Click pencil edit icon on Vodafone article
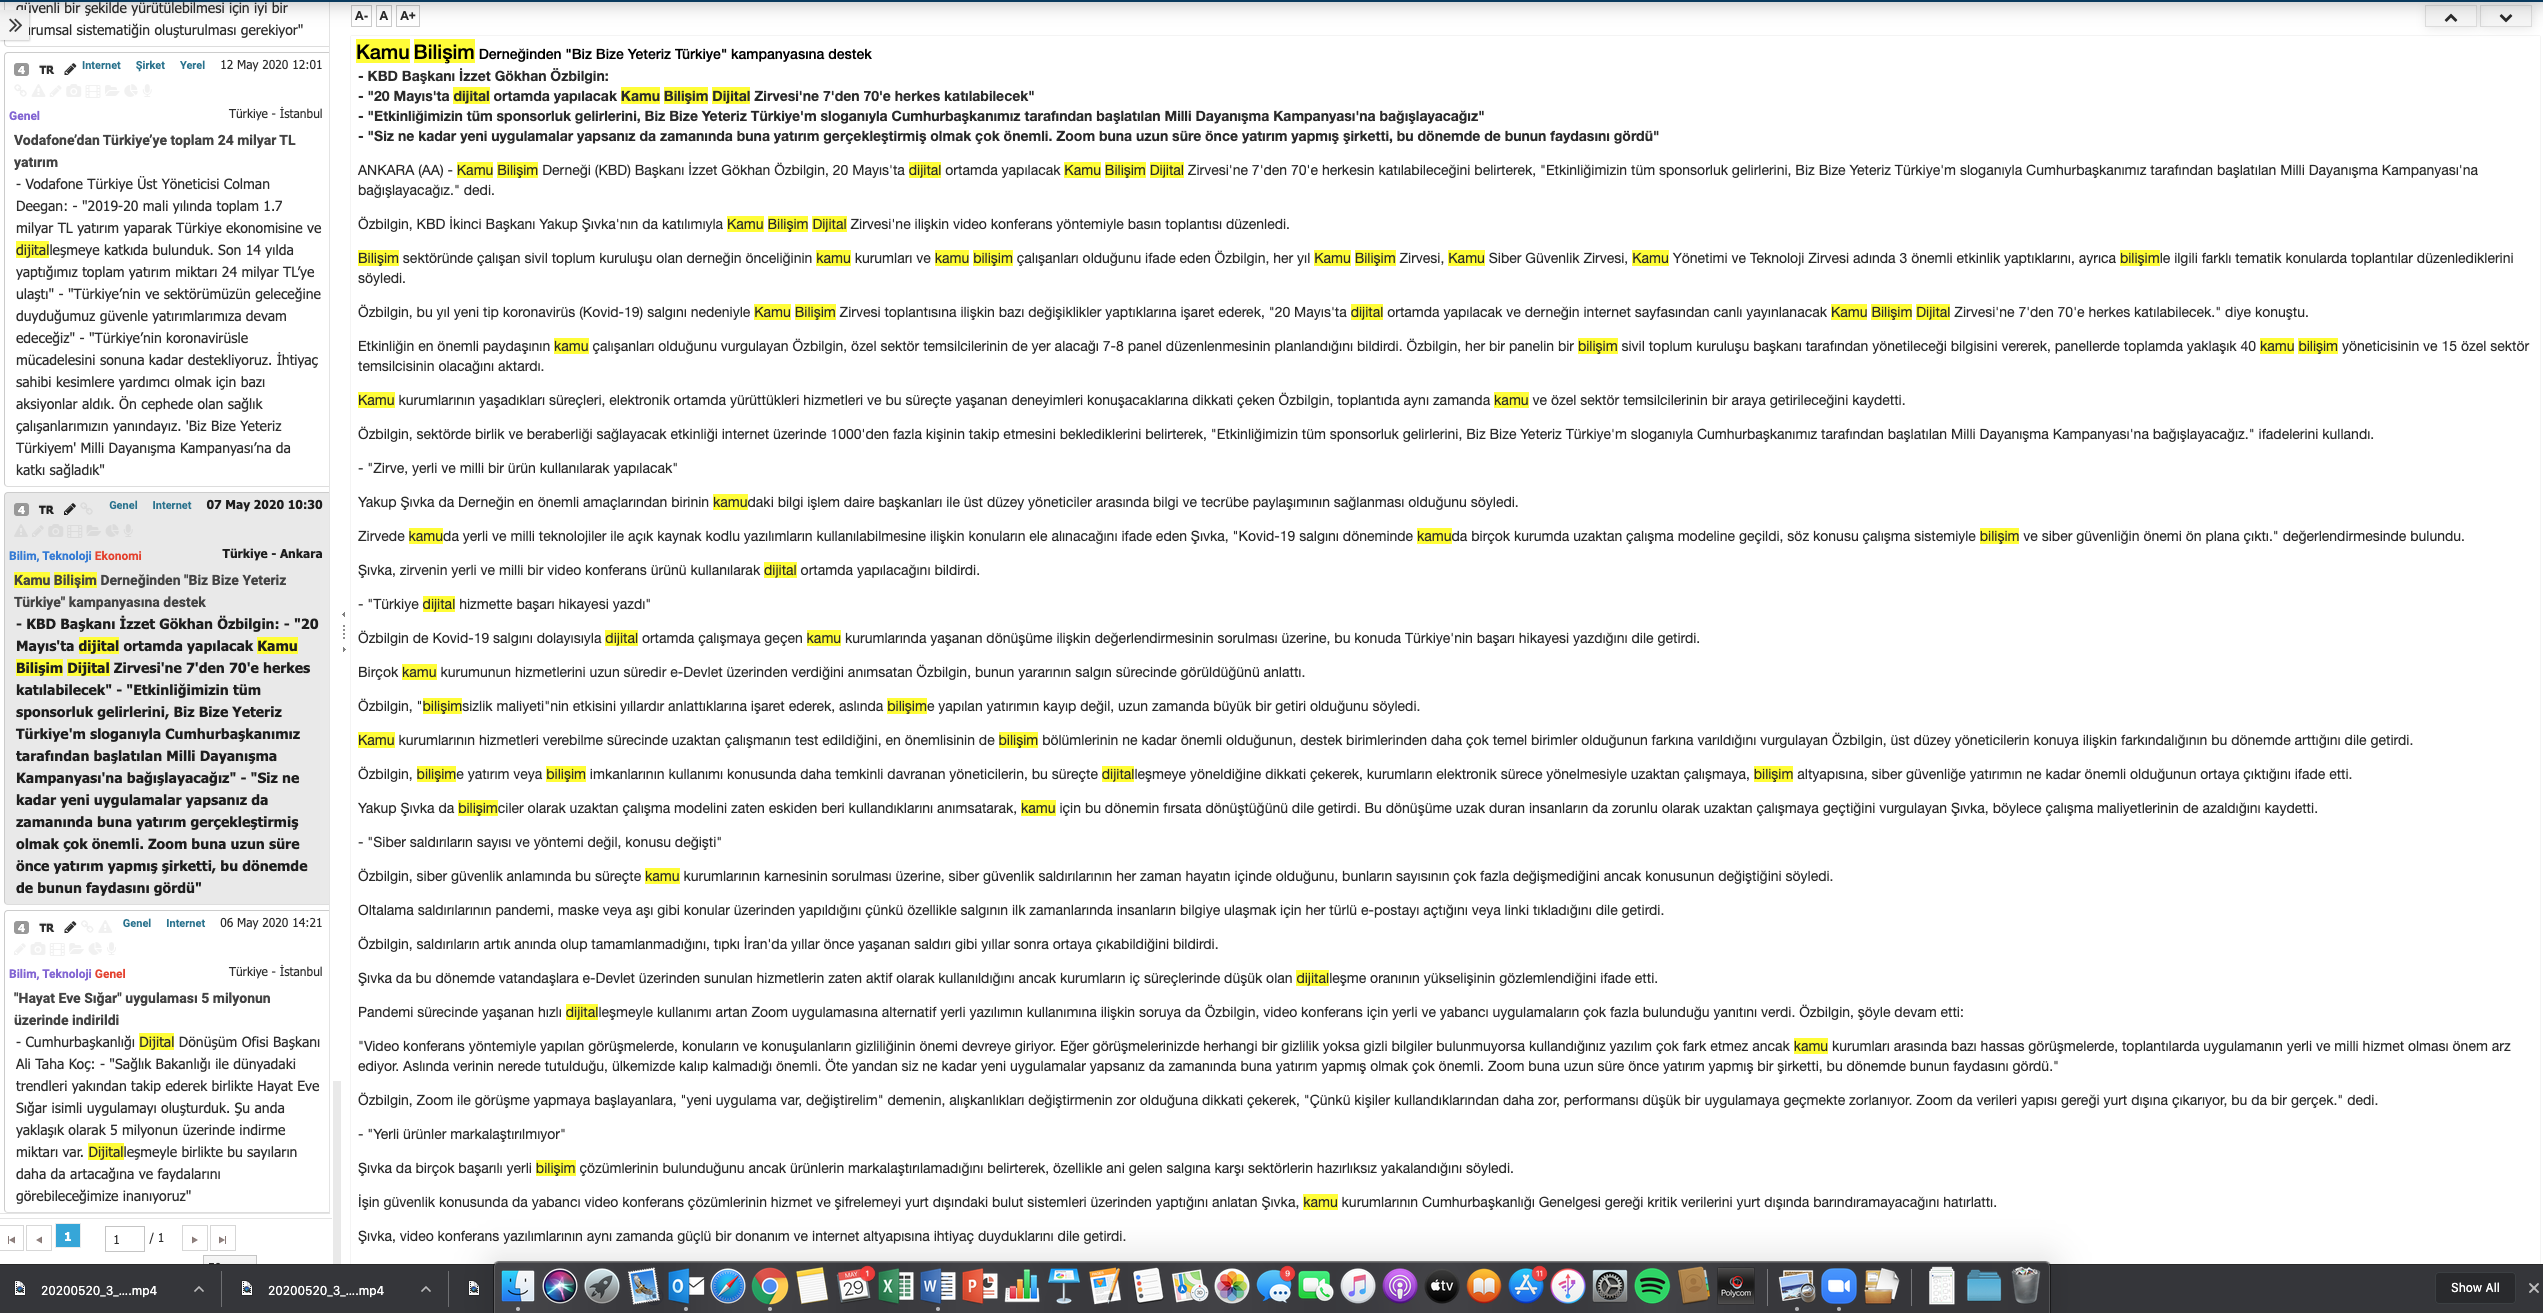This screenshot has height=1313, width=2543. [70, 69]
